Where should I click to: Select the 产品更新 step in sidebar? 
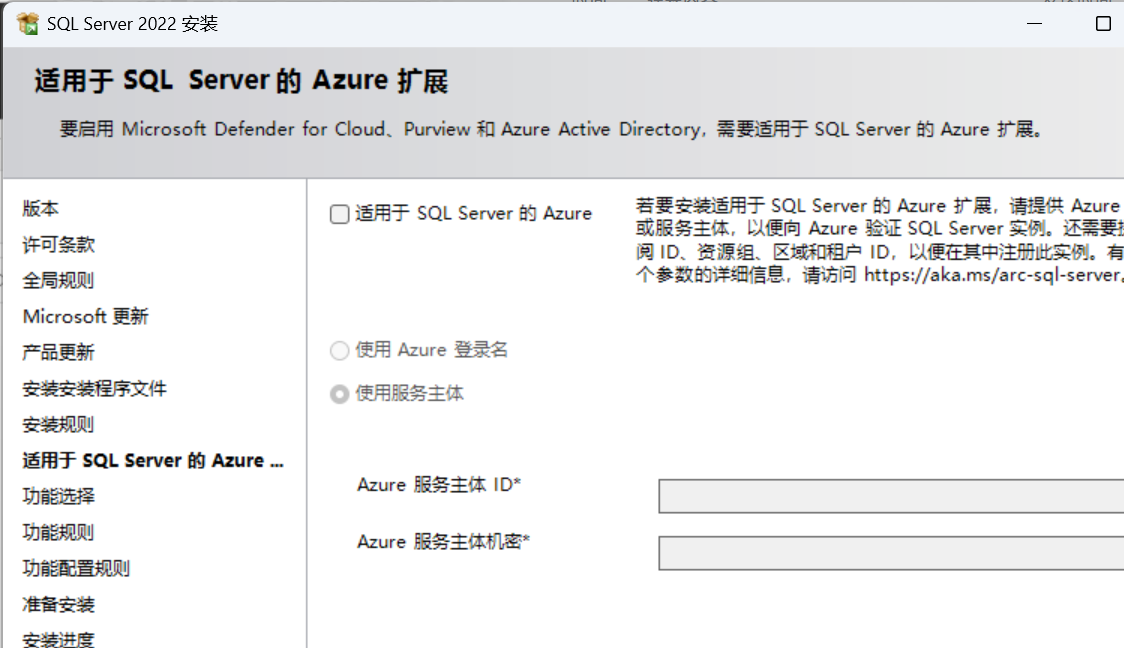[x=58, y=352]
